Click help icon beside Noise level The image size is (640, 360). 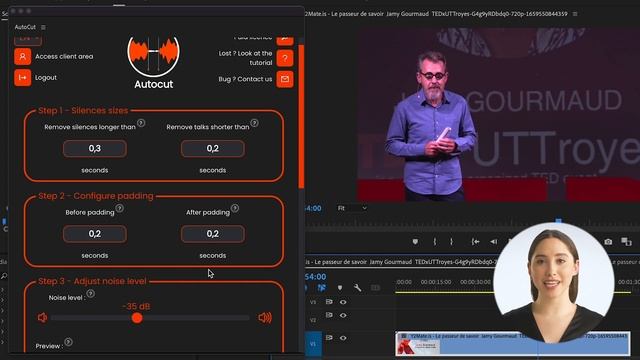coord(91,293)
